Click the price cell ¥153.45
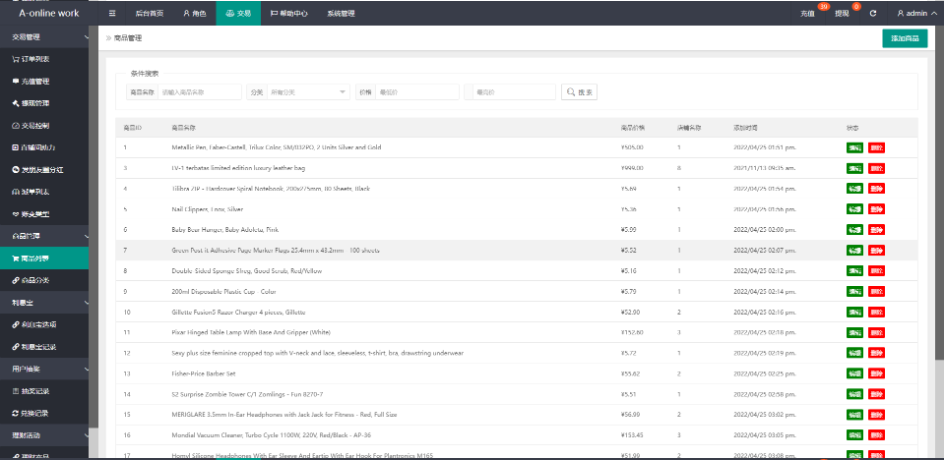The image size is (944, 460). 632,435
